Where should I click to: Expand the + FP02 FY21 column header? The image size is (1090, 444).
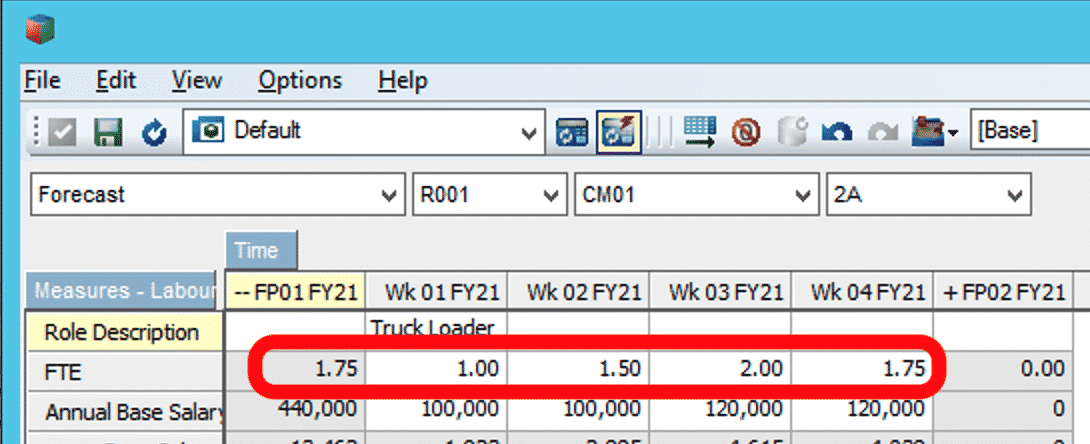1003,292
